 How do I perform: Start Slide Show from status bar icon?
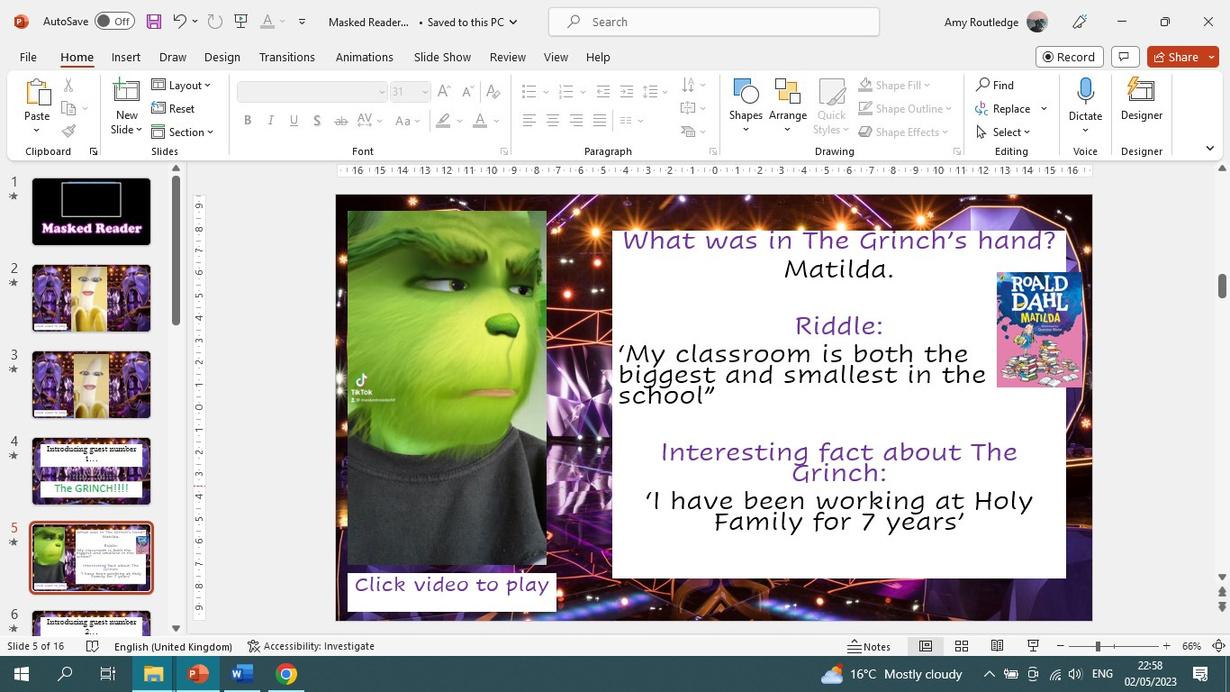point(1033,646)
